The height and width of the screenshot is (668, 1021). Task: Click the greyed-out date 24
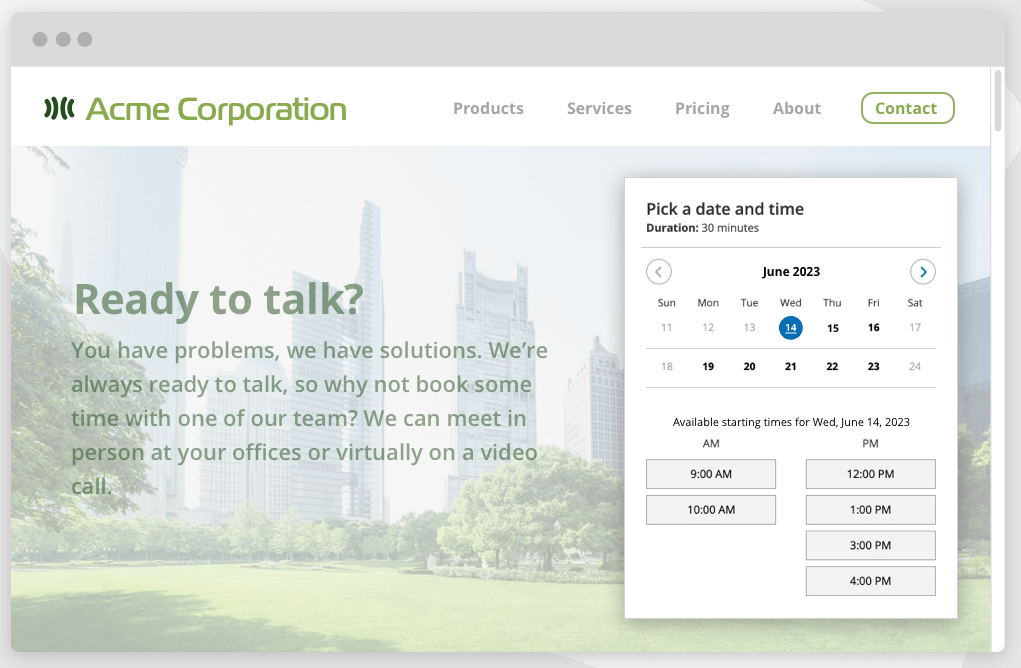(915, 367)
